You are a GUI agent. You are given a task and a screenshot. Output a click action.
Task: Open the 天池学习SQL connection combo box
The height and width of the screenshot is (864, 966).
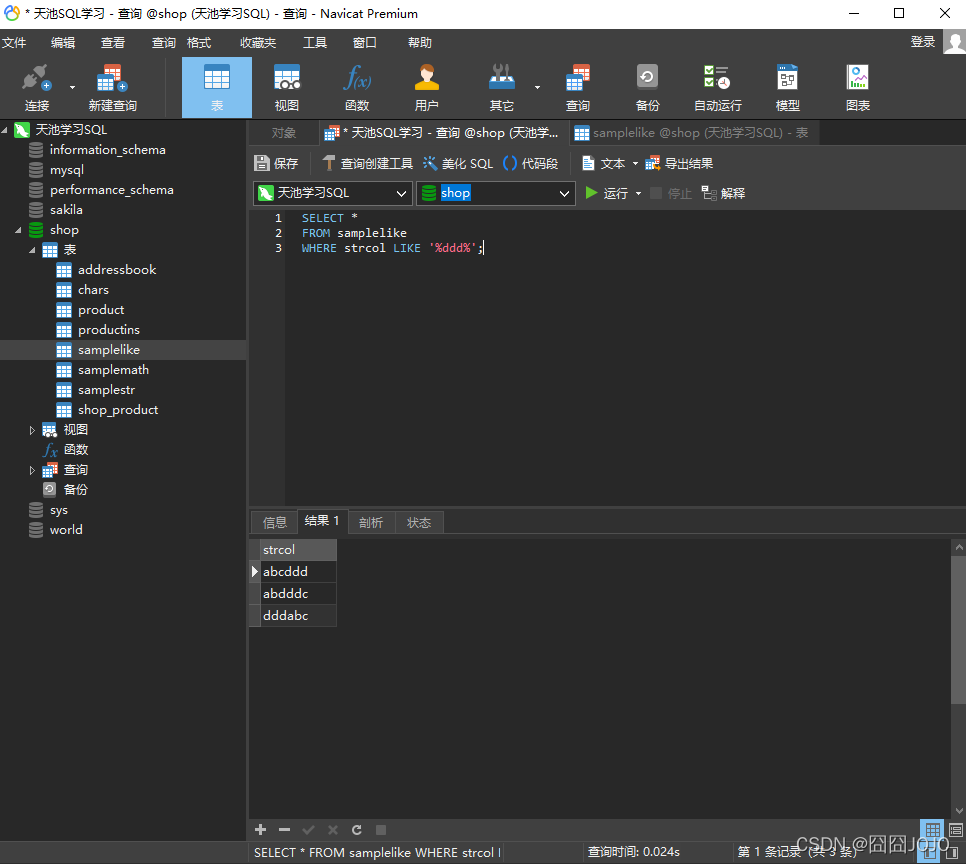point(333,194)
